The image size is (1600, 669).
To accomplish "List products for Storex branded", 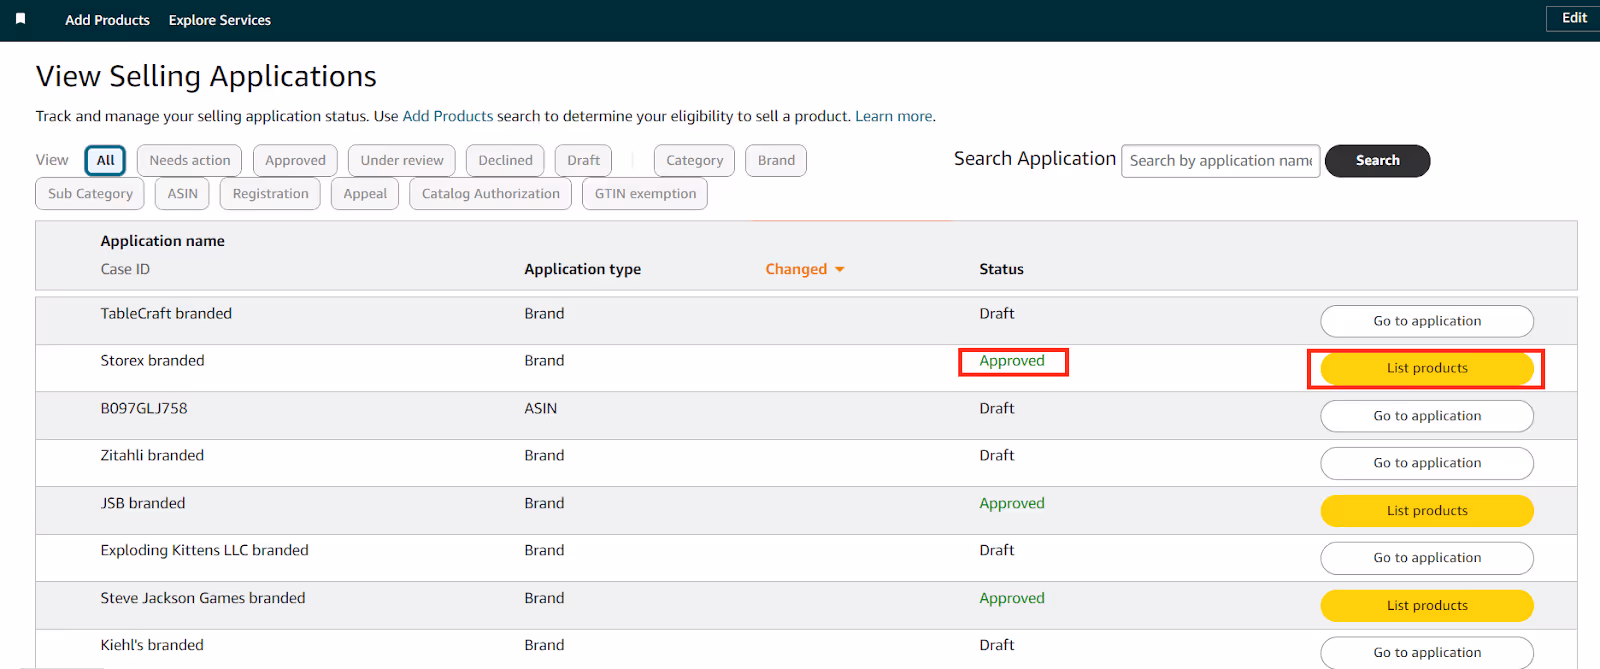I will (x=1427, y=368).
